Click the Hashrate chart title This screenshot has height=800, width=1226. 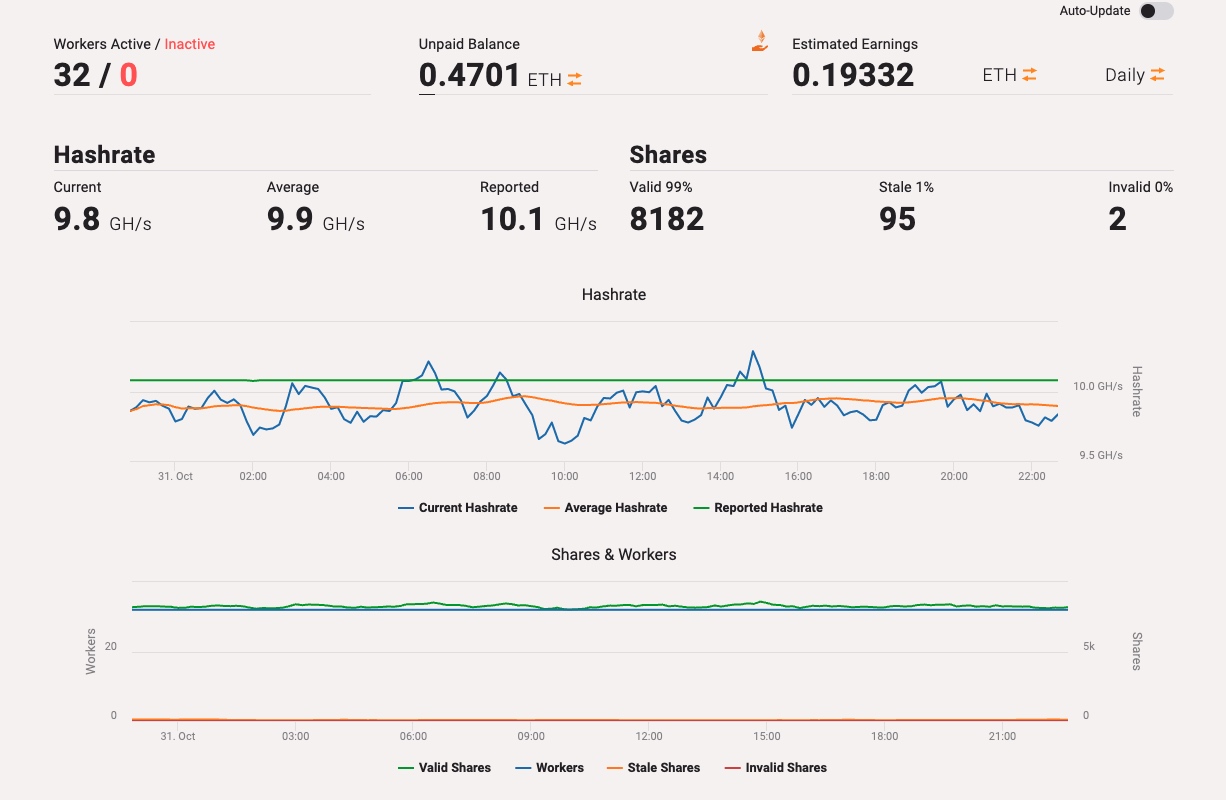point(614,295)
